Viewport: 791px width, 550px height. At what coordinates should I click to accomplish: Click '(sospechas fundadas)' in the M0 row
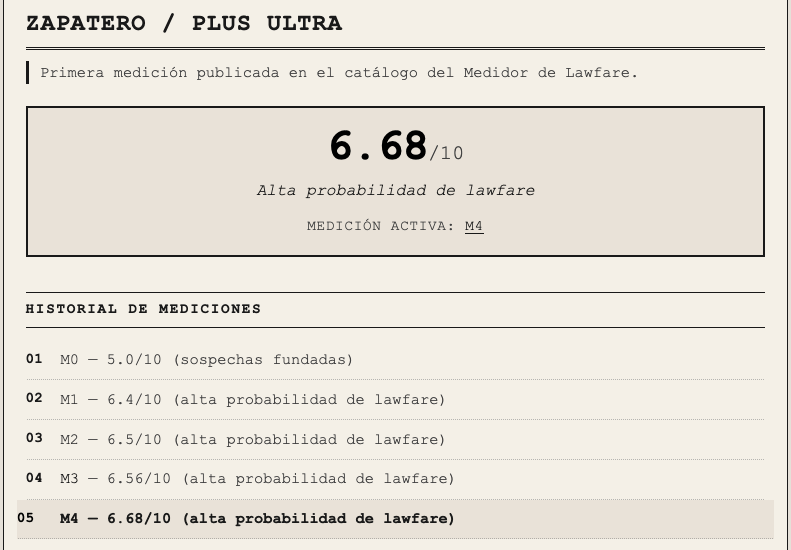263,360
